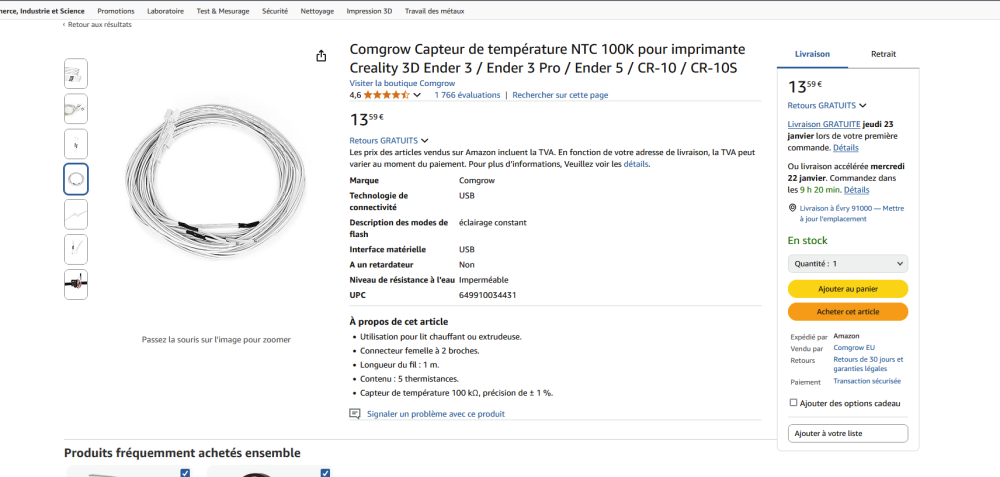Switch to the Retrait tab
This screenshot has width=1000, height=477.
883,54
